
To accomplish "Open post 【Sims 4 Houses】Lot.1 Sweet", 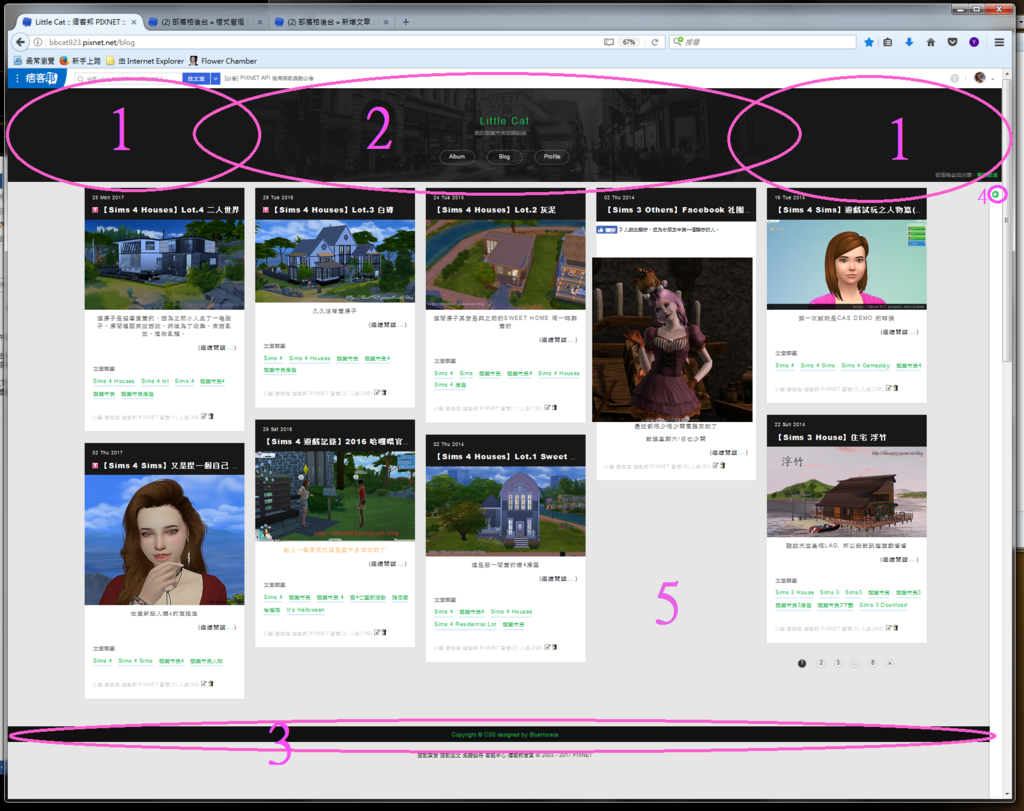I will point(505,456).
